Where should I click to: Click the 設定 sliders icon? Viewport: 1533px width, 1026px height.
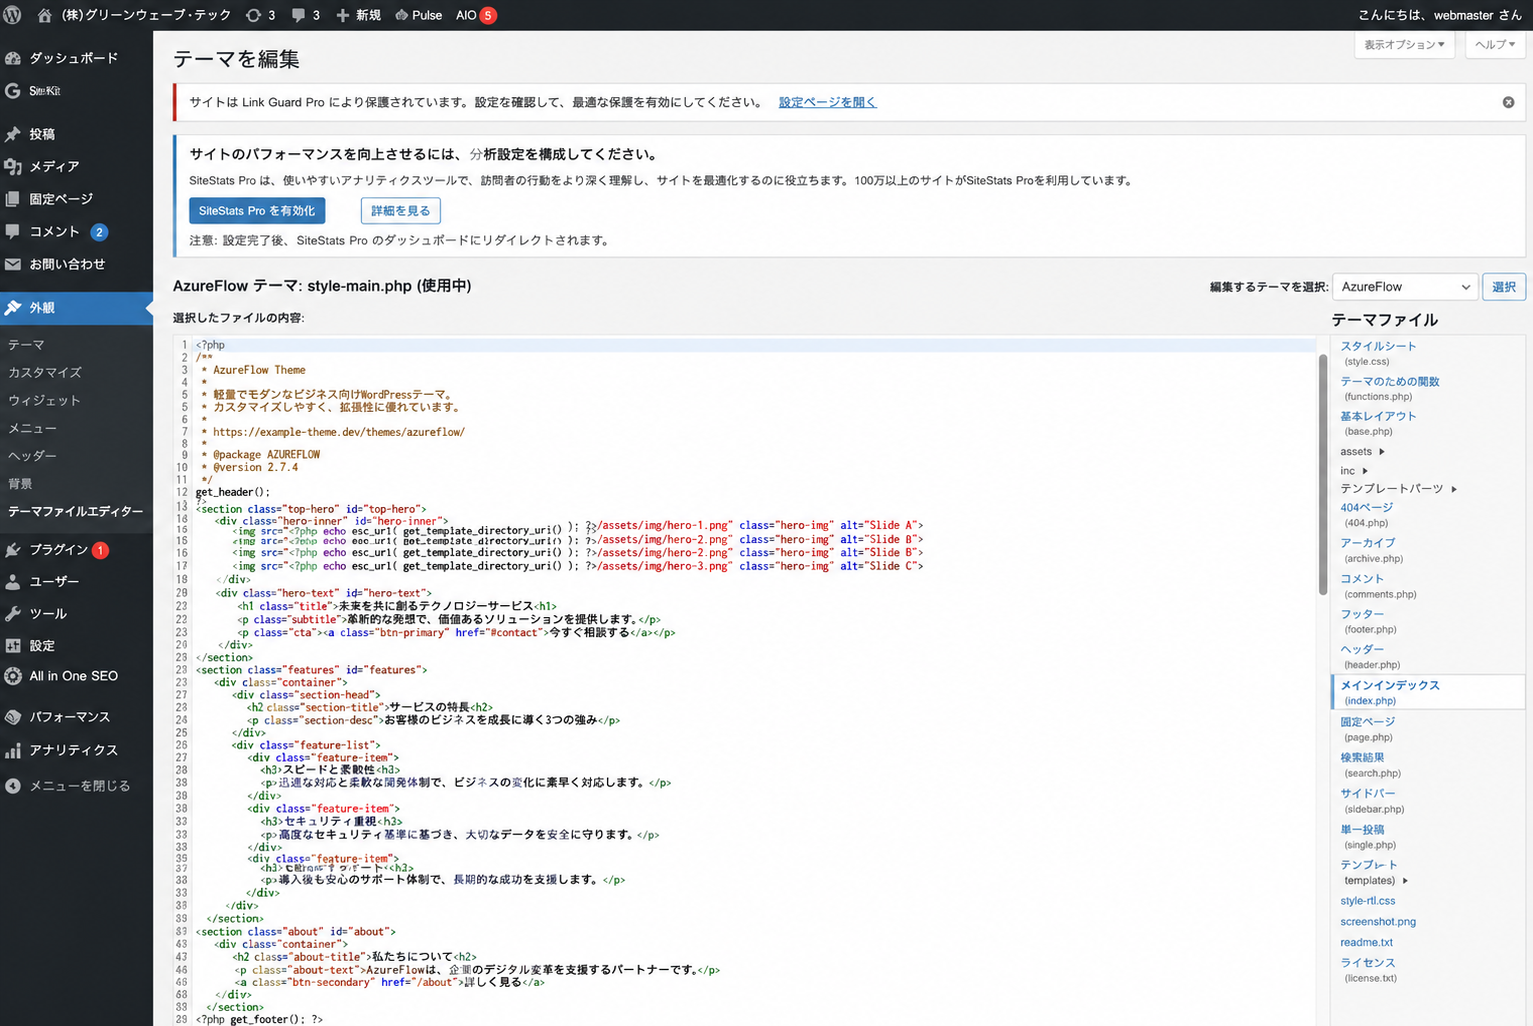(13, 646)
